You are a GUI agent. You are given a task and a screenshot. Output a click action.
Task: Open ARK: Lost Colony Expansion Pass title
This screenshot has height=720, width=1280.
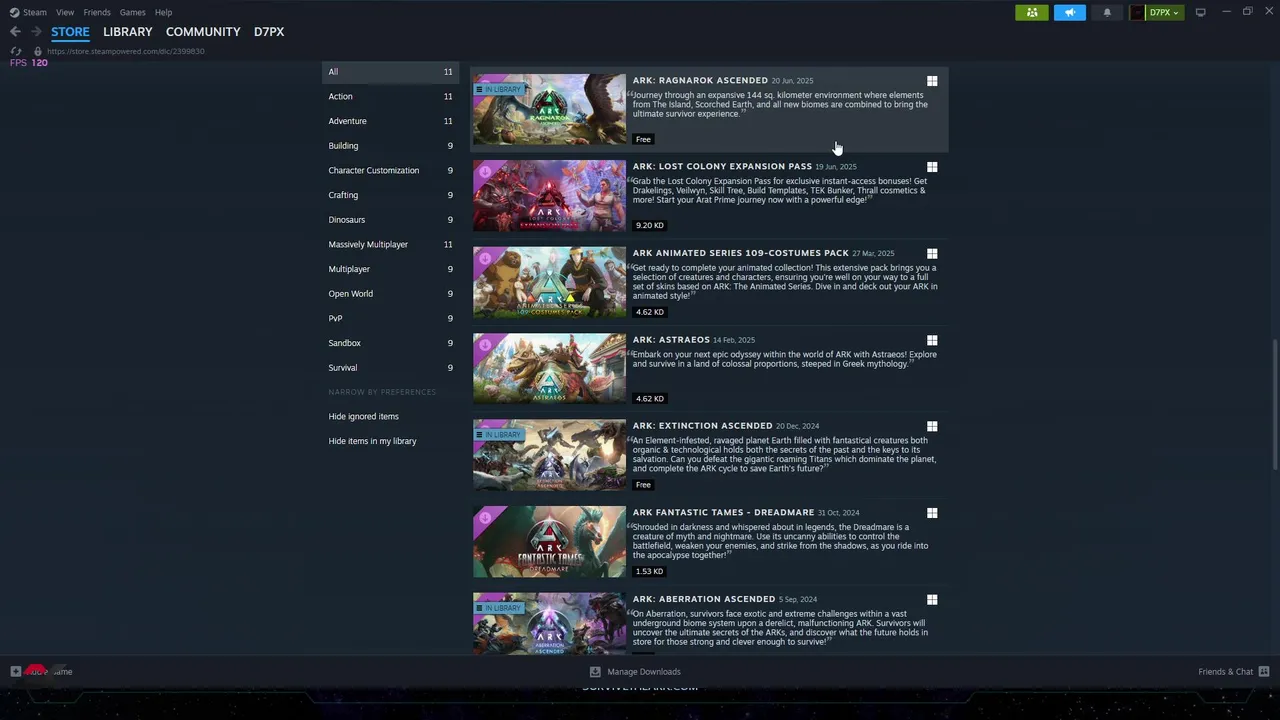tap(722, 166)
